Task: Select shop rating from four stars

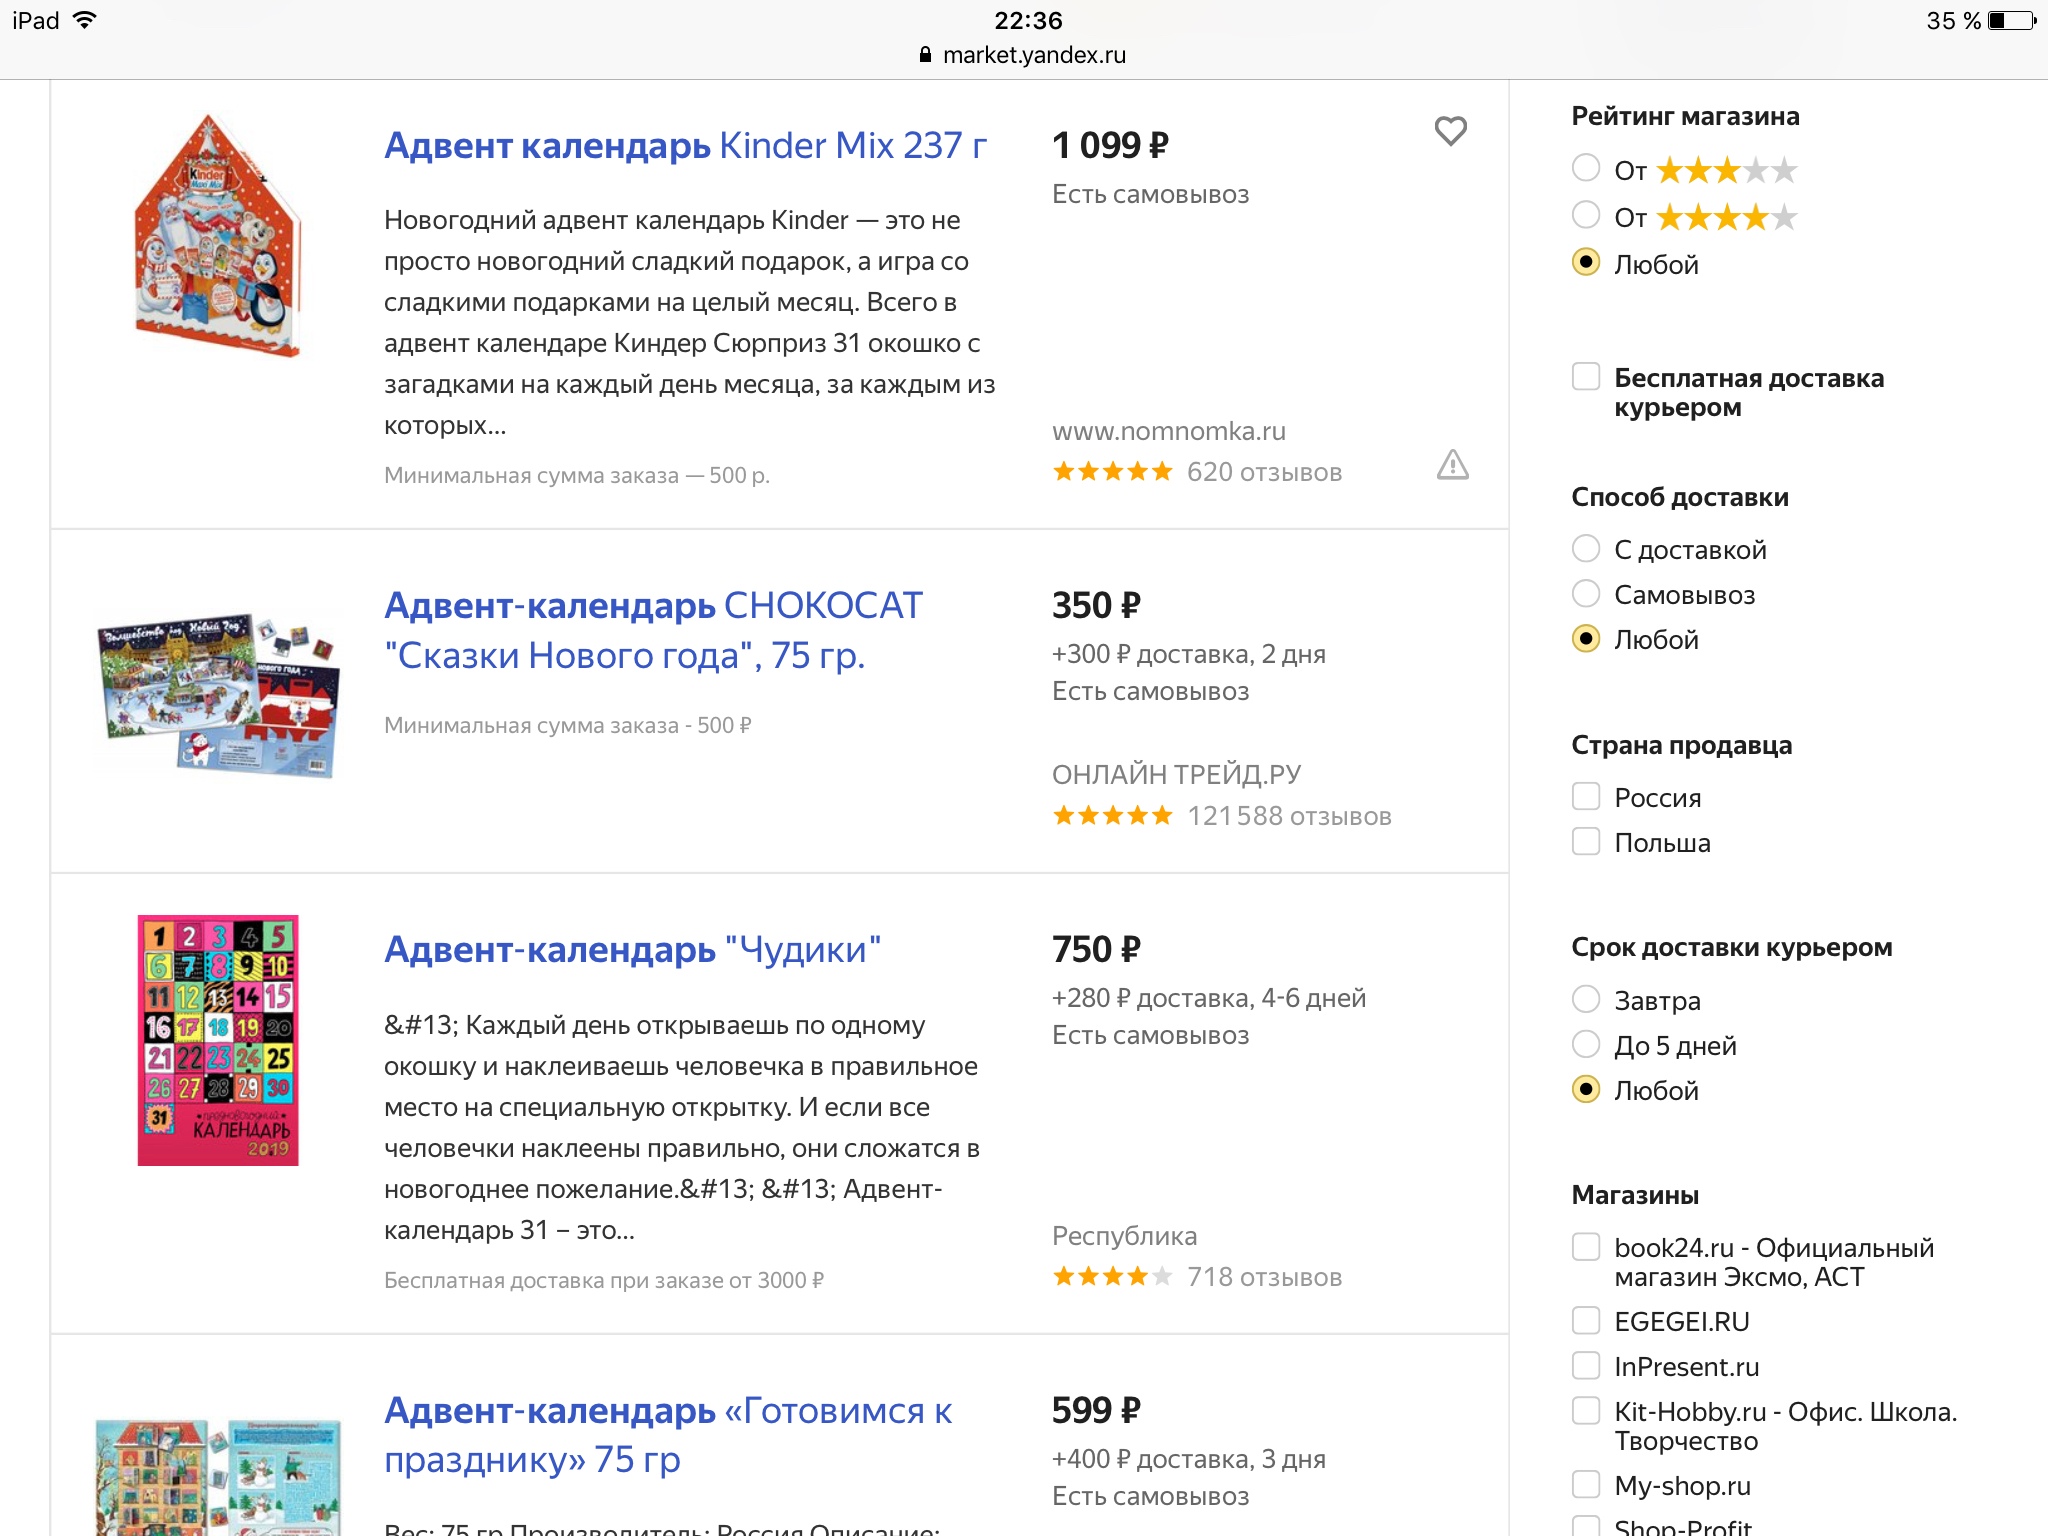Action: coord(1586,215)
